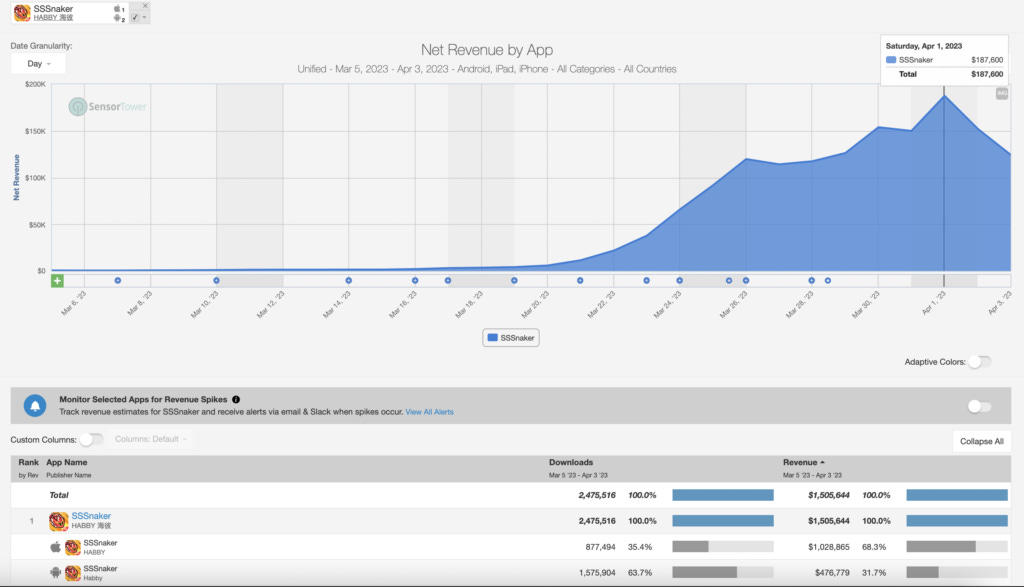Click the blue bell alert icon
Image resolution: width=1024 pixels, height=587 pixels.
(x=35, y=405)
